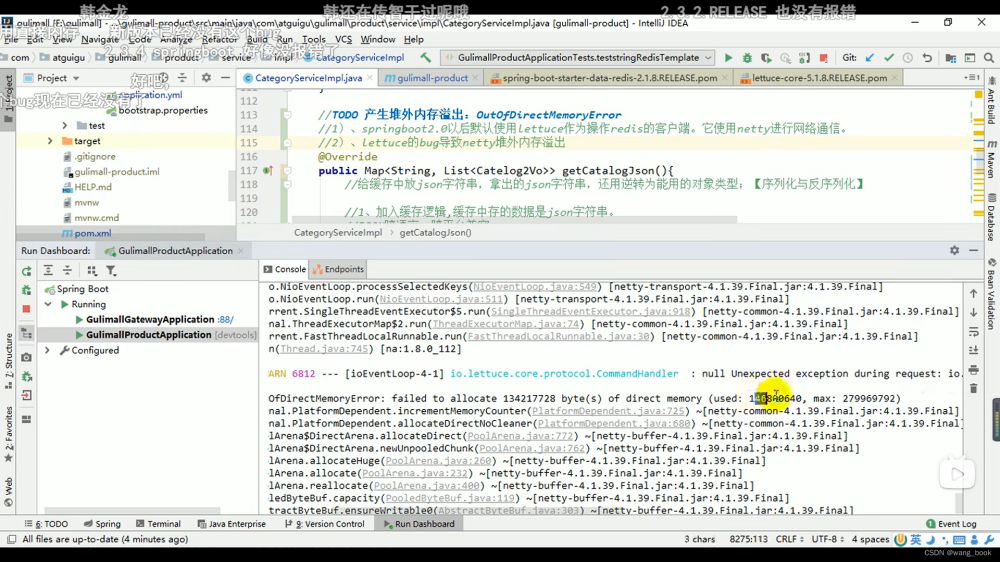Clear console with the trash icon
This screenshot has width=1000, height=562.
coord(973,388)
